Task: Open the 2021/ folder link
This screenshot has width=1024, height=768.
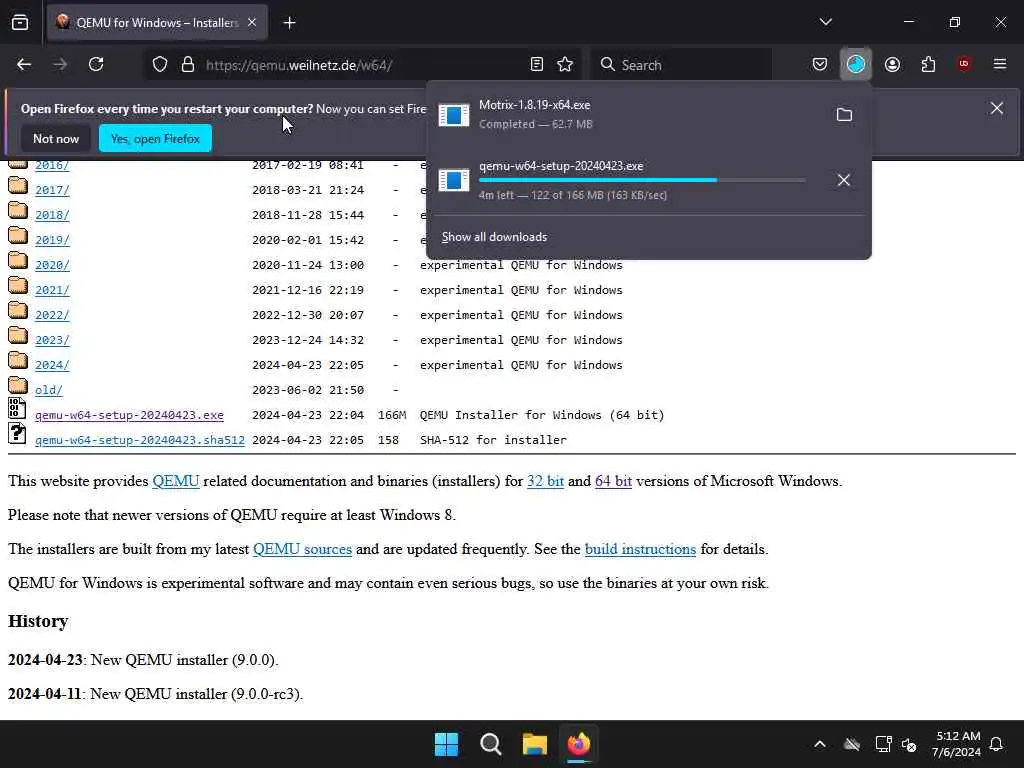Action: pos(52,290)
